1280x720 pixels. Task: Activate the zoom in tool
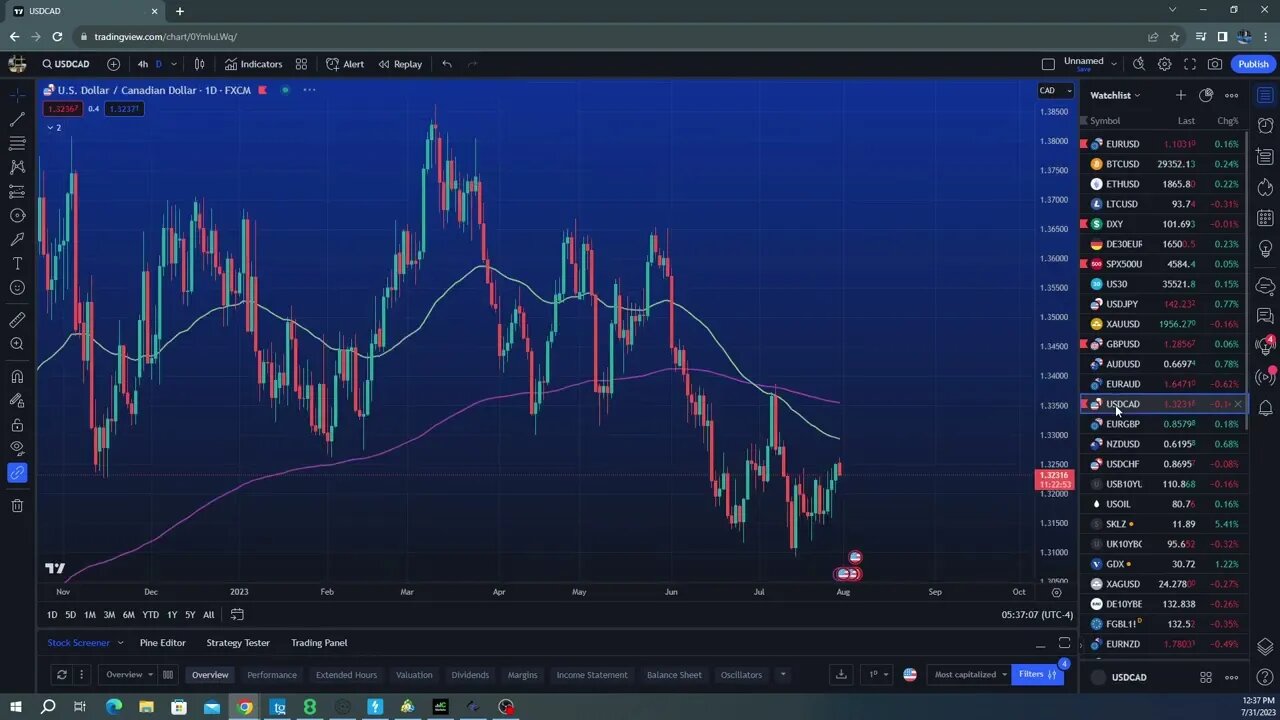point(17,344)
